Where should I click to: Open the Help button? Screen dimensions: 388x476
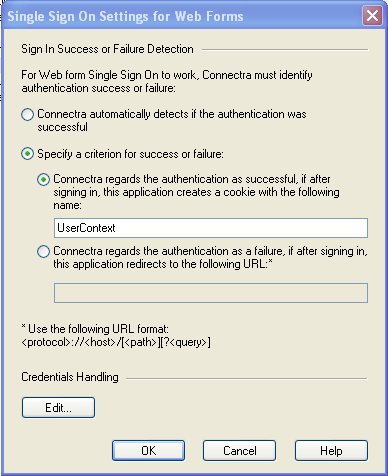(x=331, y=451)
